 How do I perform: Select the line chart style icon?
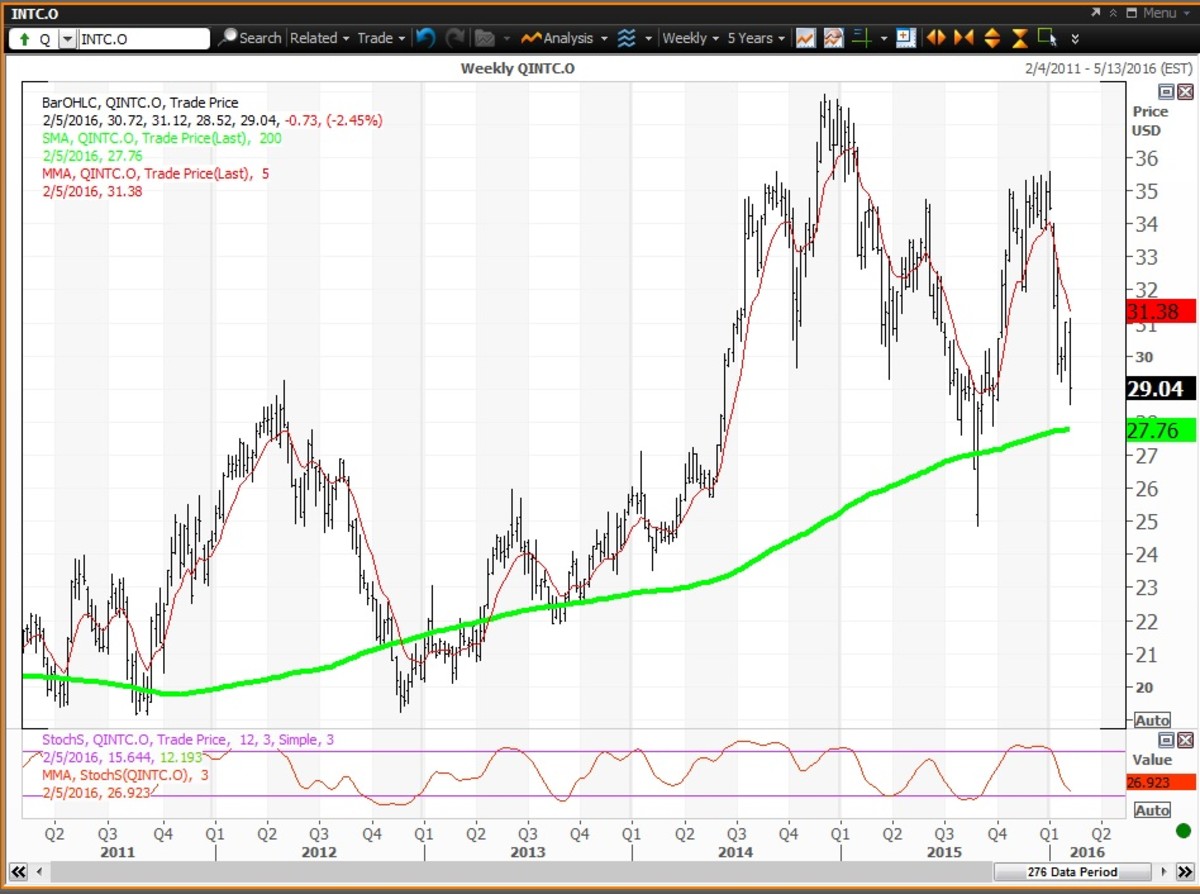(x=806, y=38)
